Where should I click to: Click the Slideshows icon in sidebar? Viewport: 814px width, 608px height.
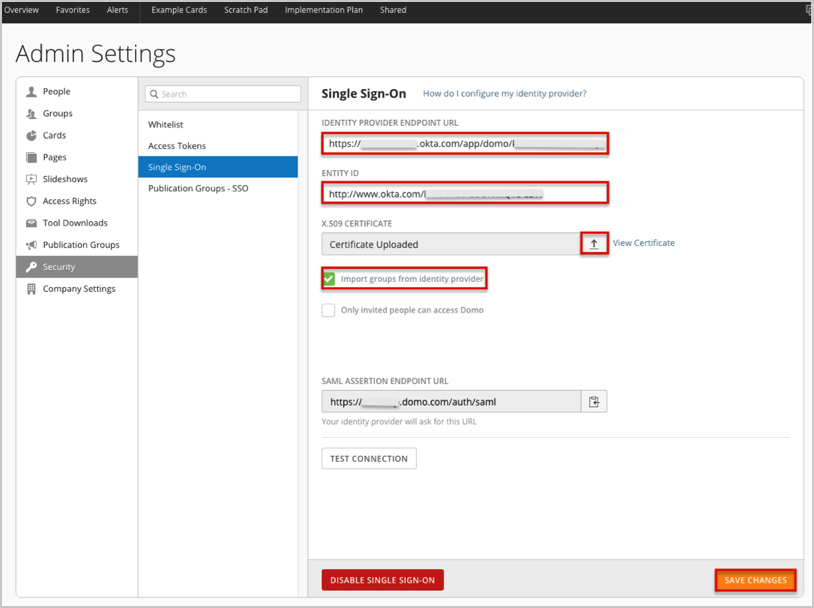coord(32,180)
